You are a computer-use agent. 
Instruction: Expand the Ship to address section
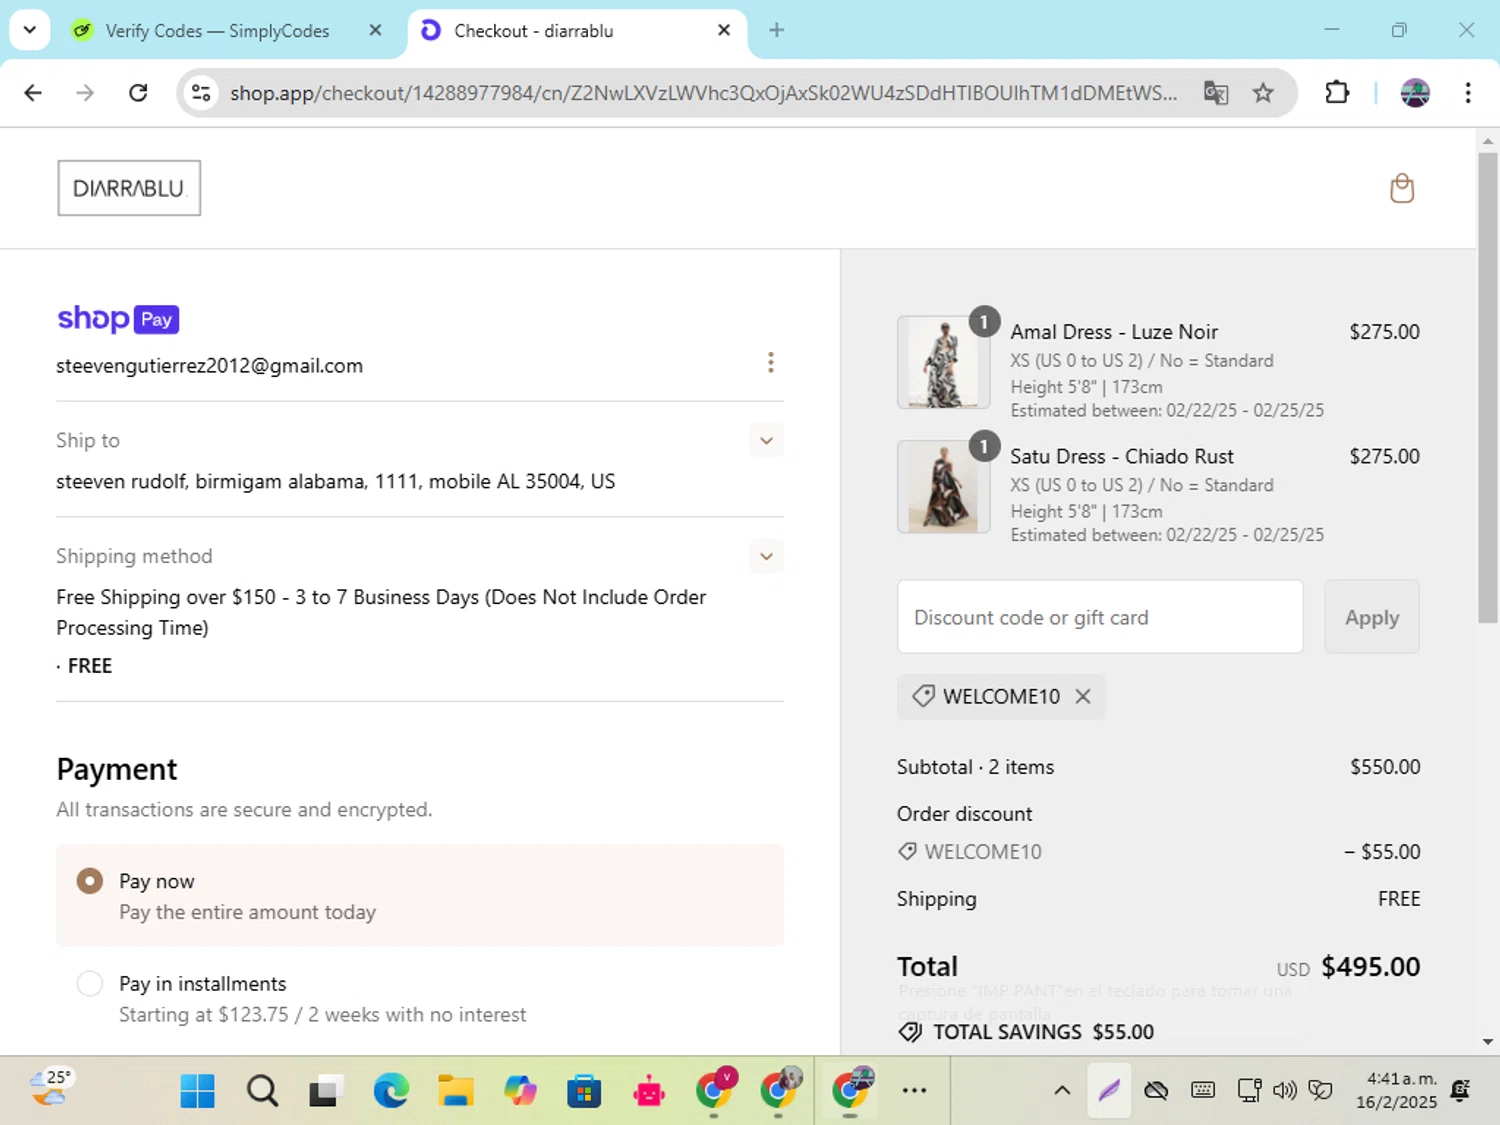pos(766,440)
